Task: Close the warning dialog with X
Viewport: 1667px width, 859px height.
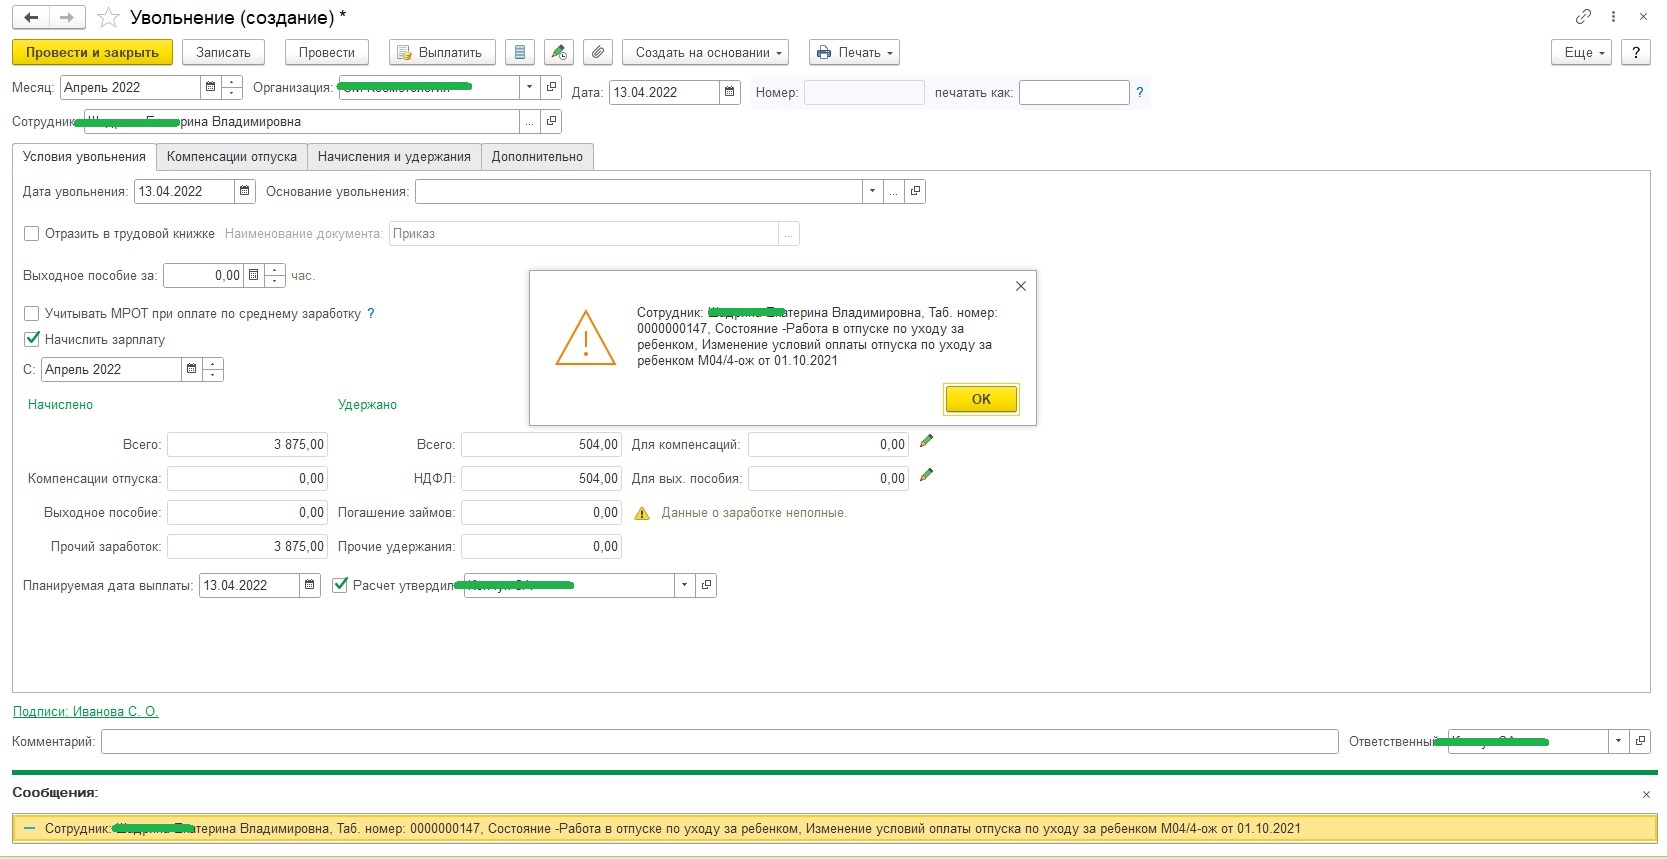Action: (x=1020, y=286)
